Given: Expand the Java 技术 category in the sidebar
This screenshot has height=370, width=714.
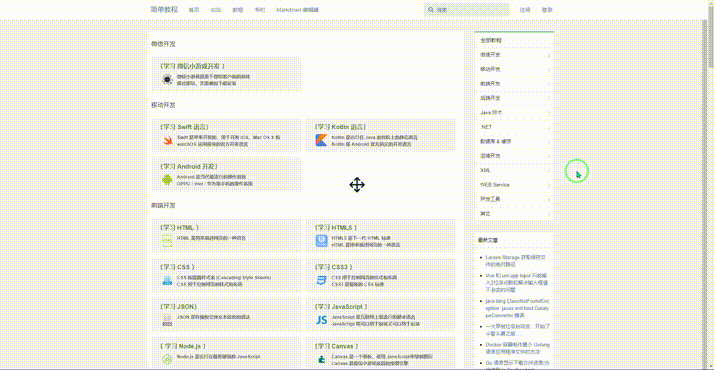Looking at the screenshot, I should tap(514, 112).
